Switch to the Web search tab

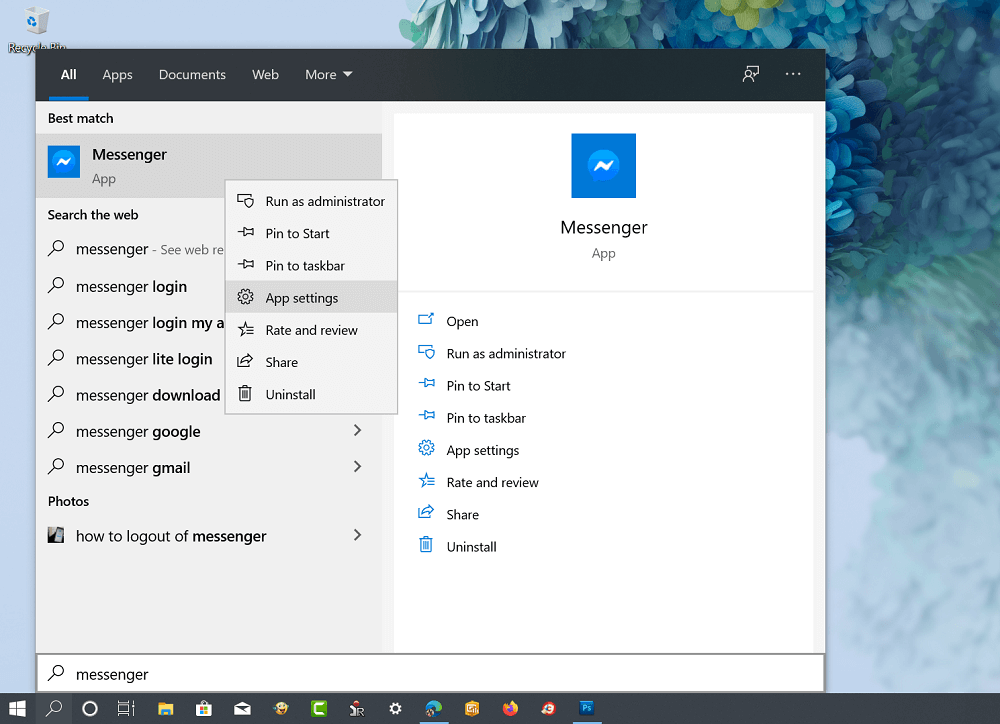[265, 75]
